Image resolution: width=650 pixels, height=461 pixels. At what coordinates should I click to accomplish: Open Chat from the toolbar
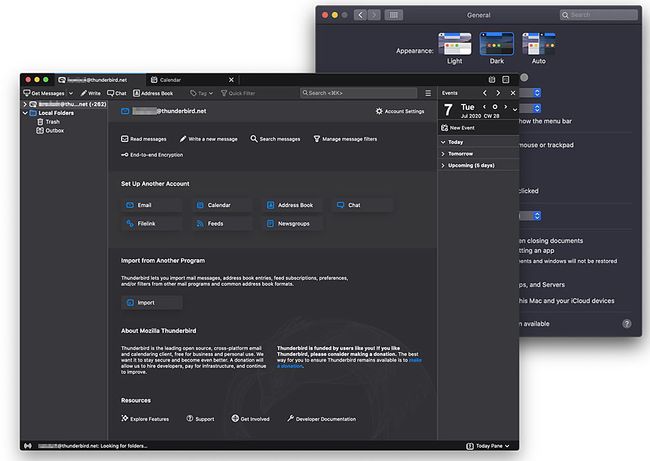point(117,93)
